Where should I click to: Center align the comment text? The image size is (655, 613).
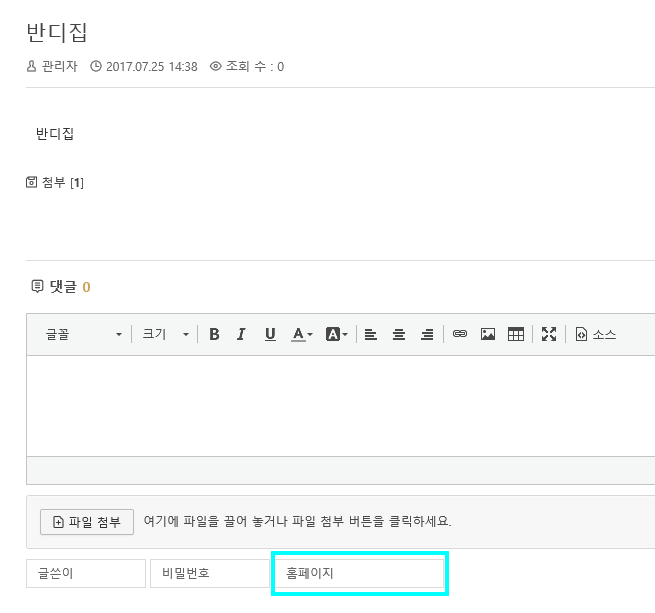click(x=399, y=335)
